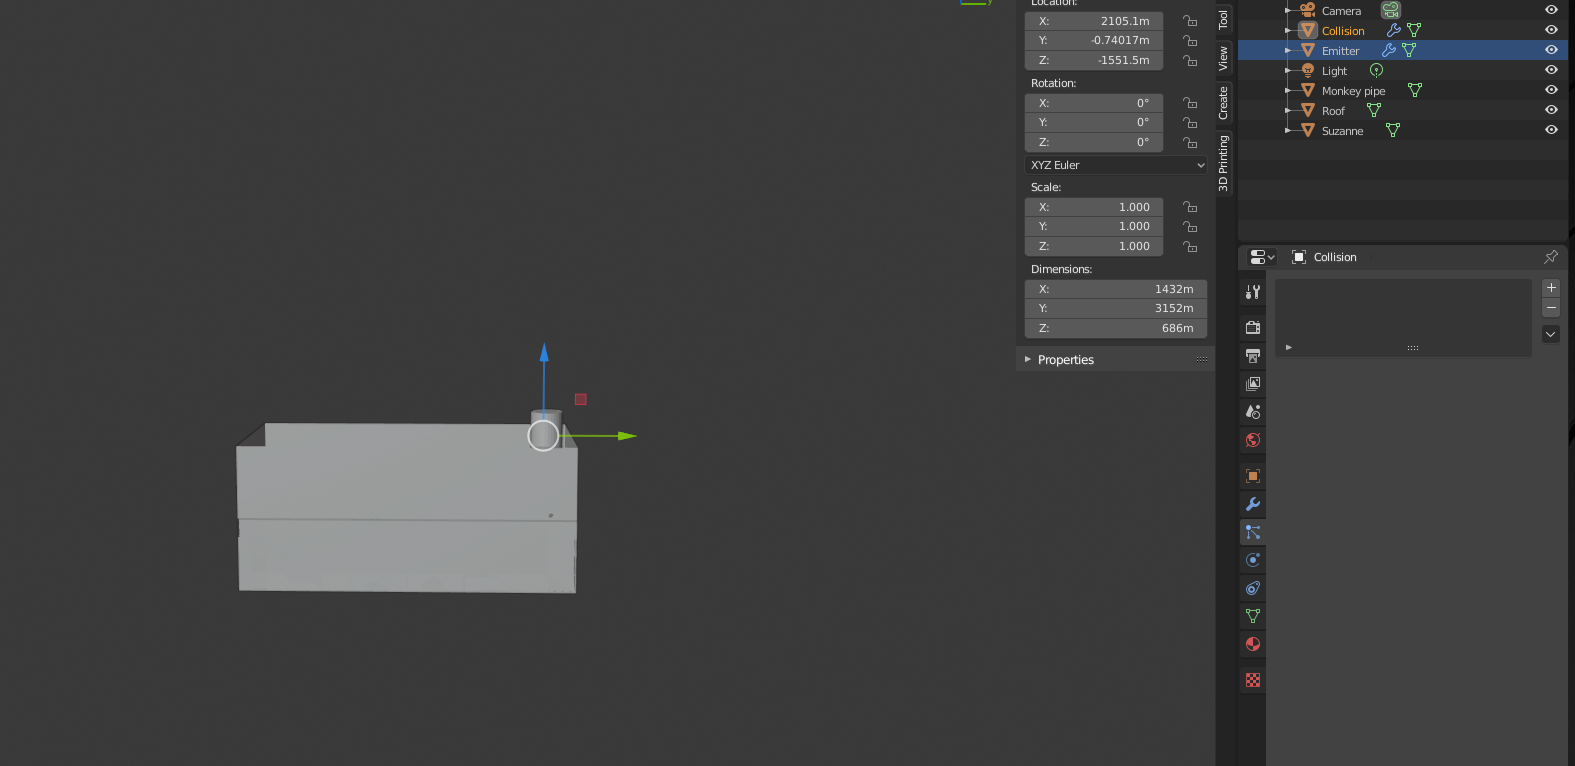This screenshot has height=766, width=1575.
Task: Hide the Camera object in outliner
Action: tap(1551, 10)
